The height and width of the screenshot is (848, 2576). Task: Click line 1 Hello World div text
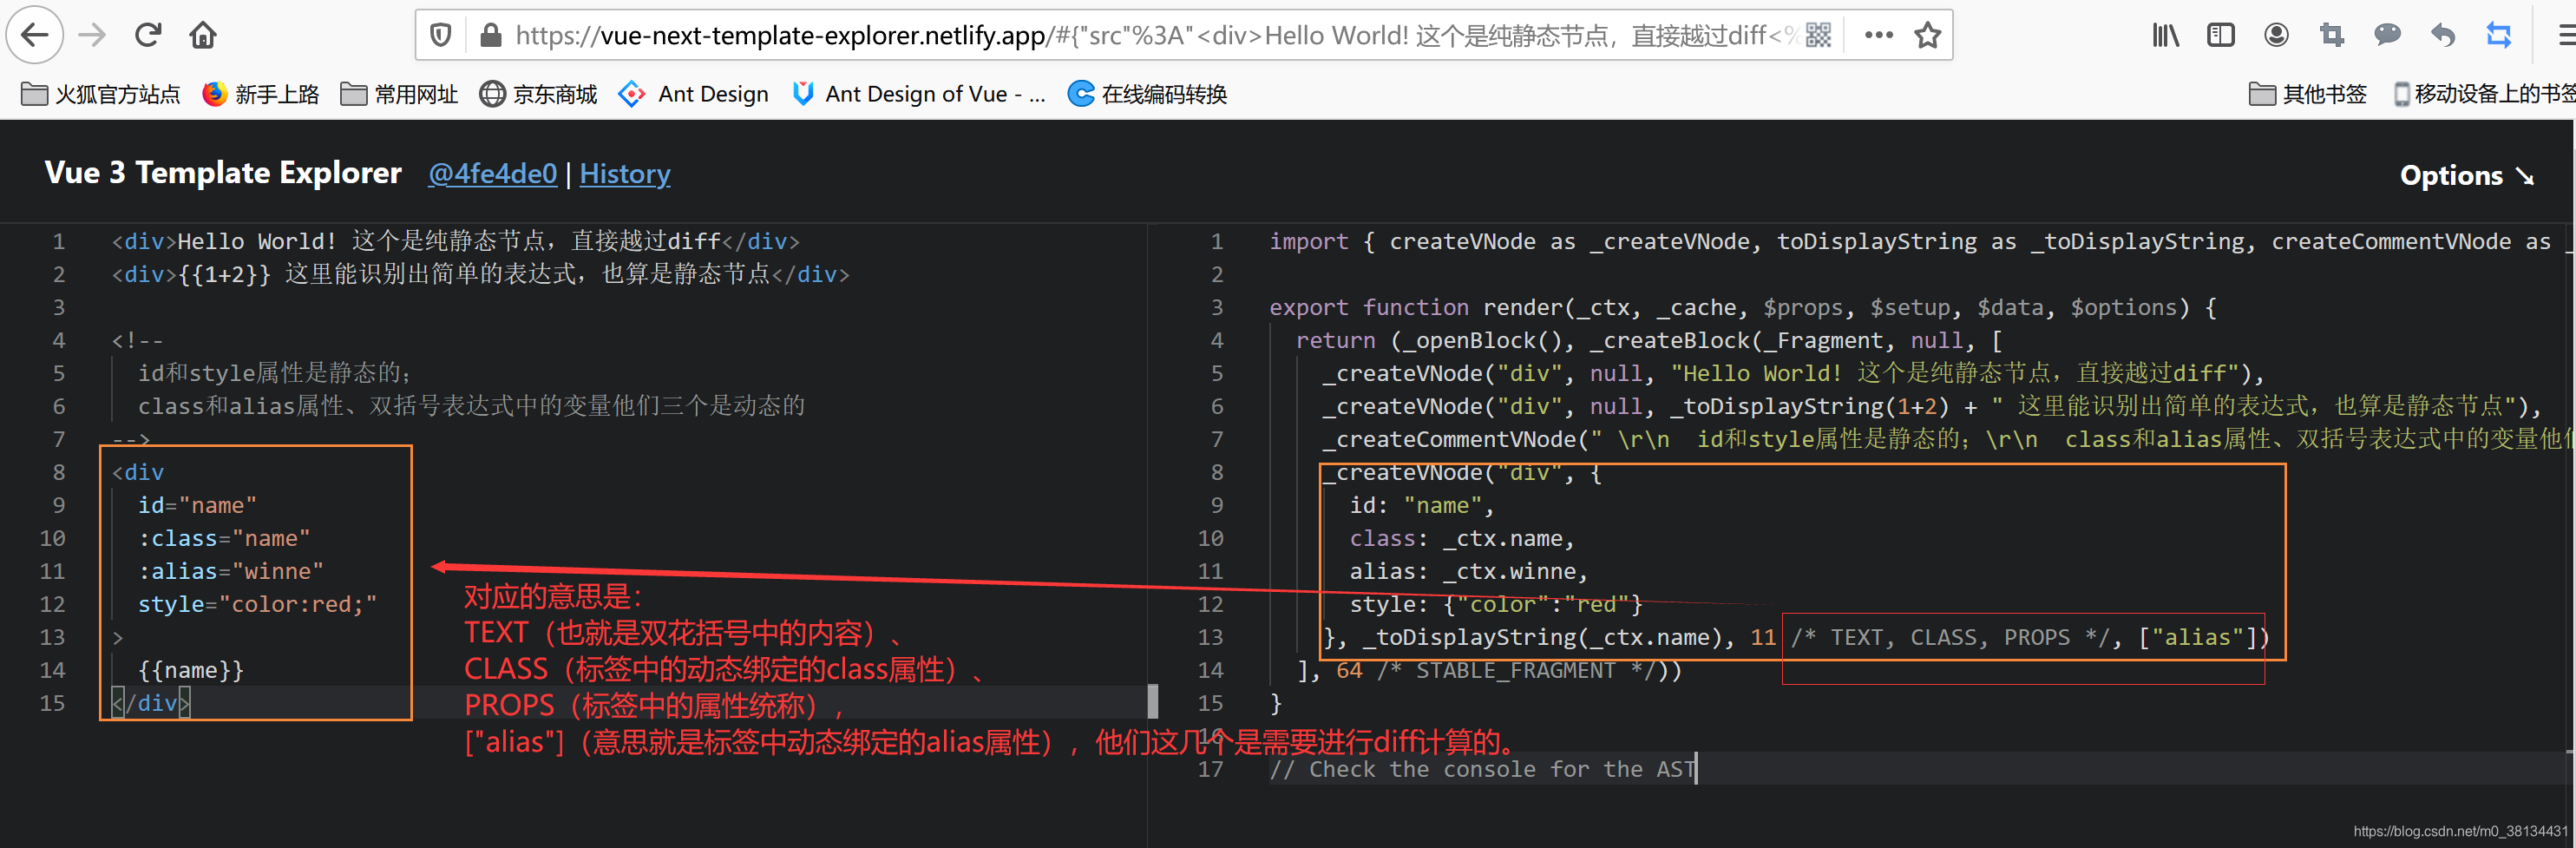pos(456,241)
